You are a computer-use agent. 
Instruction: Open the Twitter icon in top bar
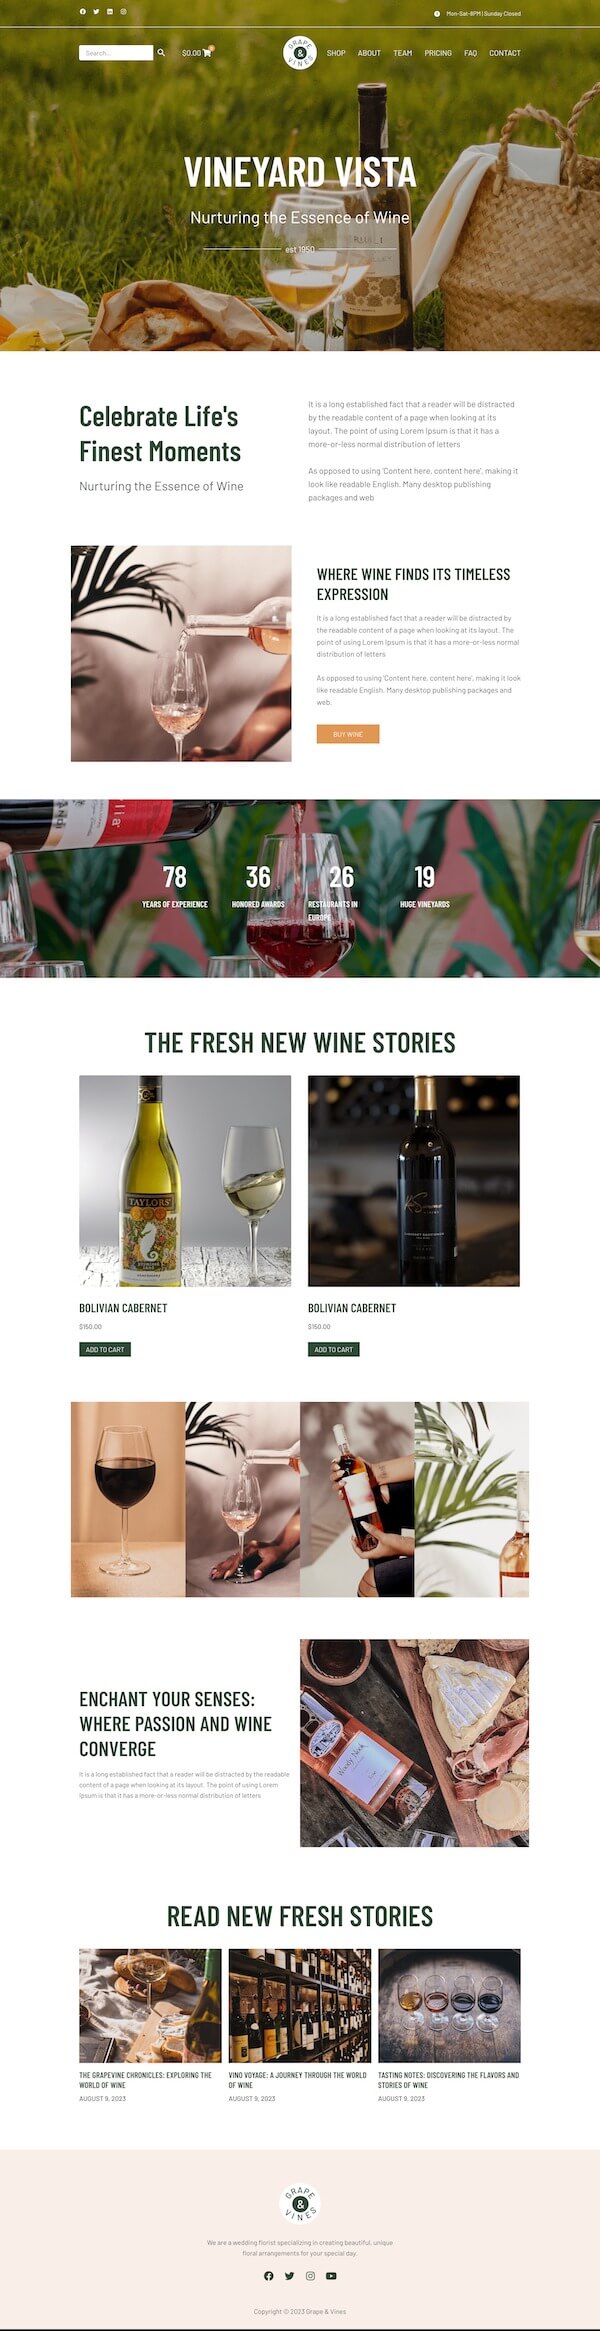96,12
